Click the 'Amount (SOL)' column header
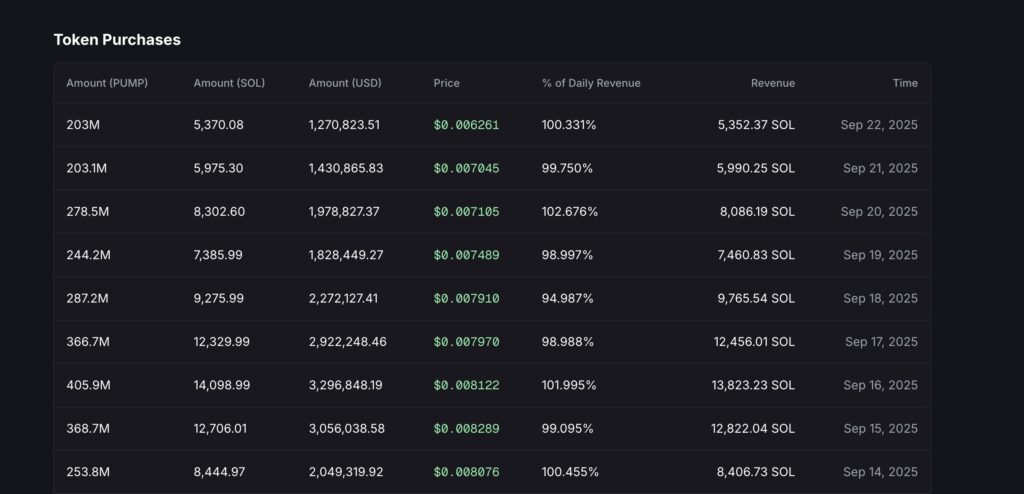 [229, 83]
